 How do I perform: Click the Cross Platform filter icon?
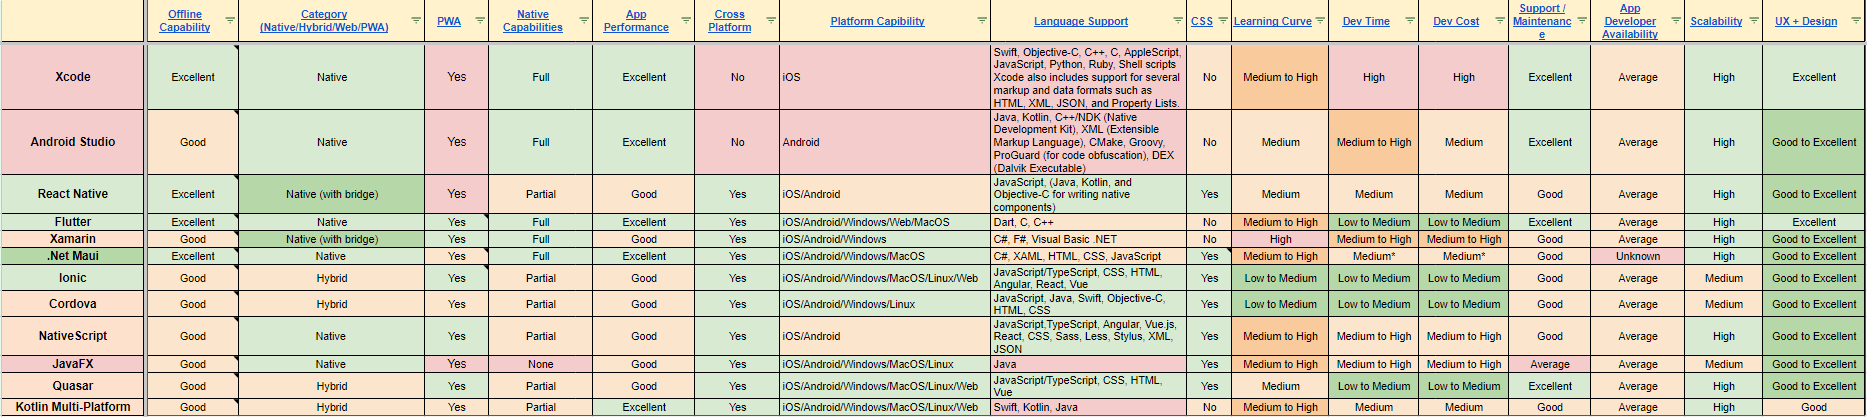[x=771, y=21]
